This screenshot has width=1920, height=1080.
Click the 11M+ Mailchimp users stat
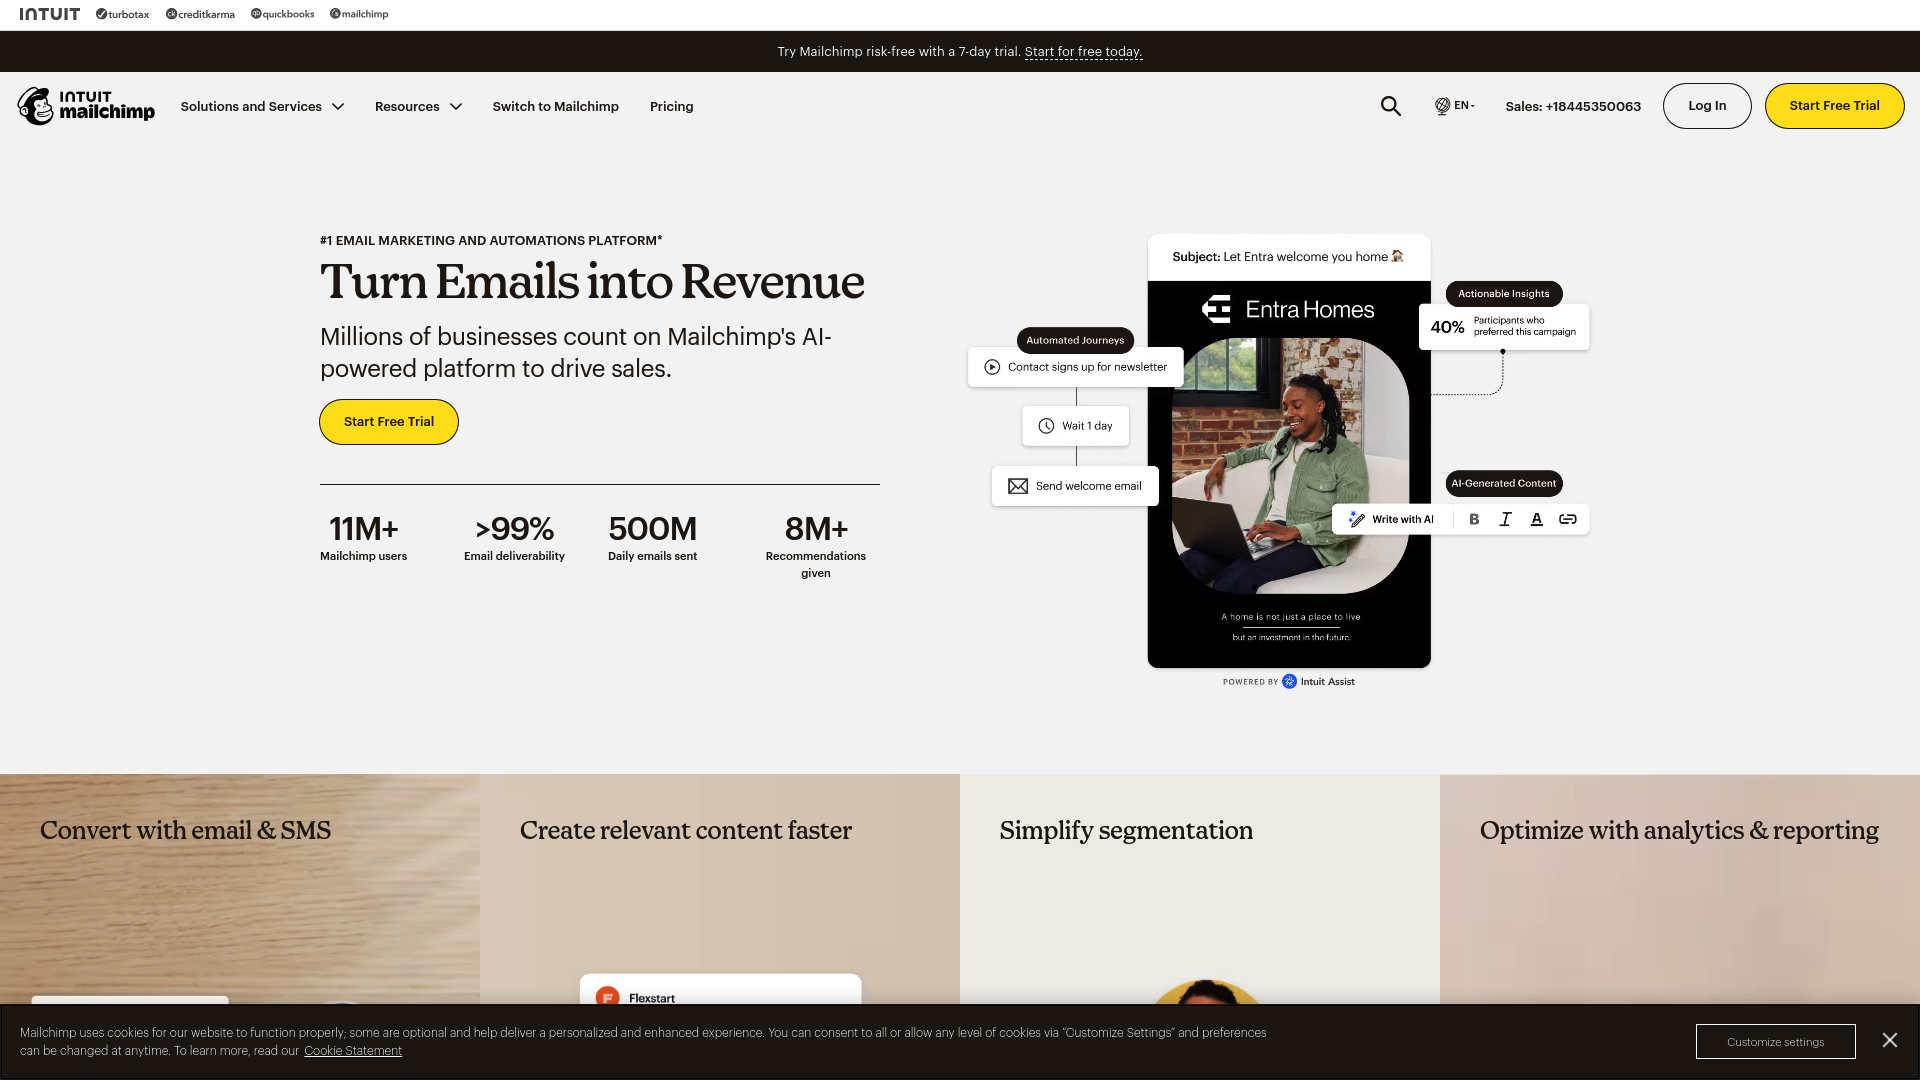[x=364, y=537]
